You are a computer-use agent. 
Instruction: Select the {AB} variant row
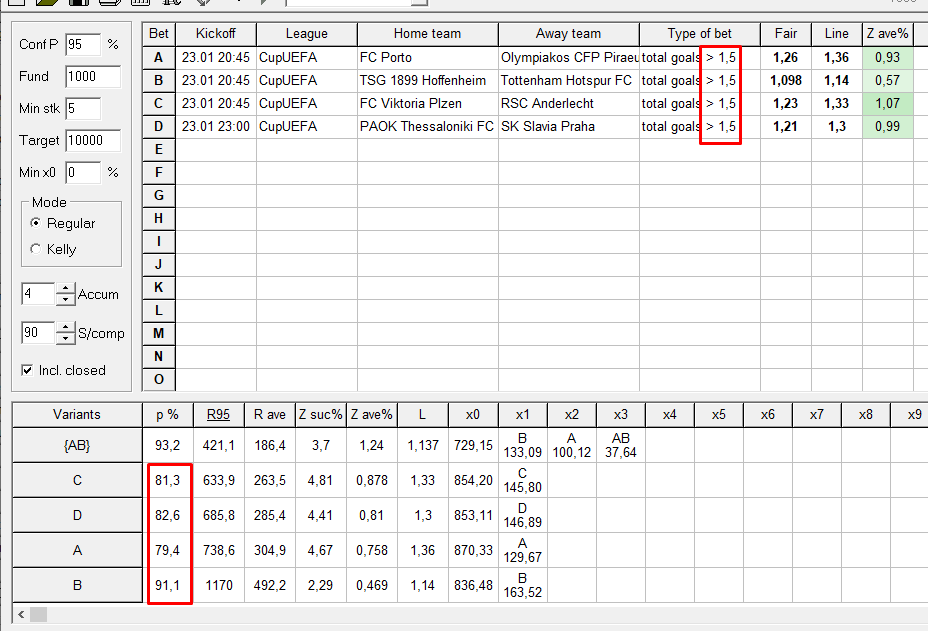pos(78,445)
